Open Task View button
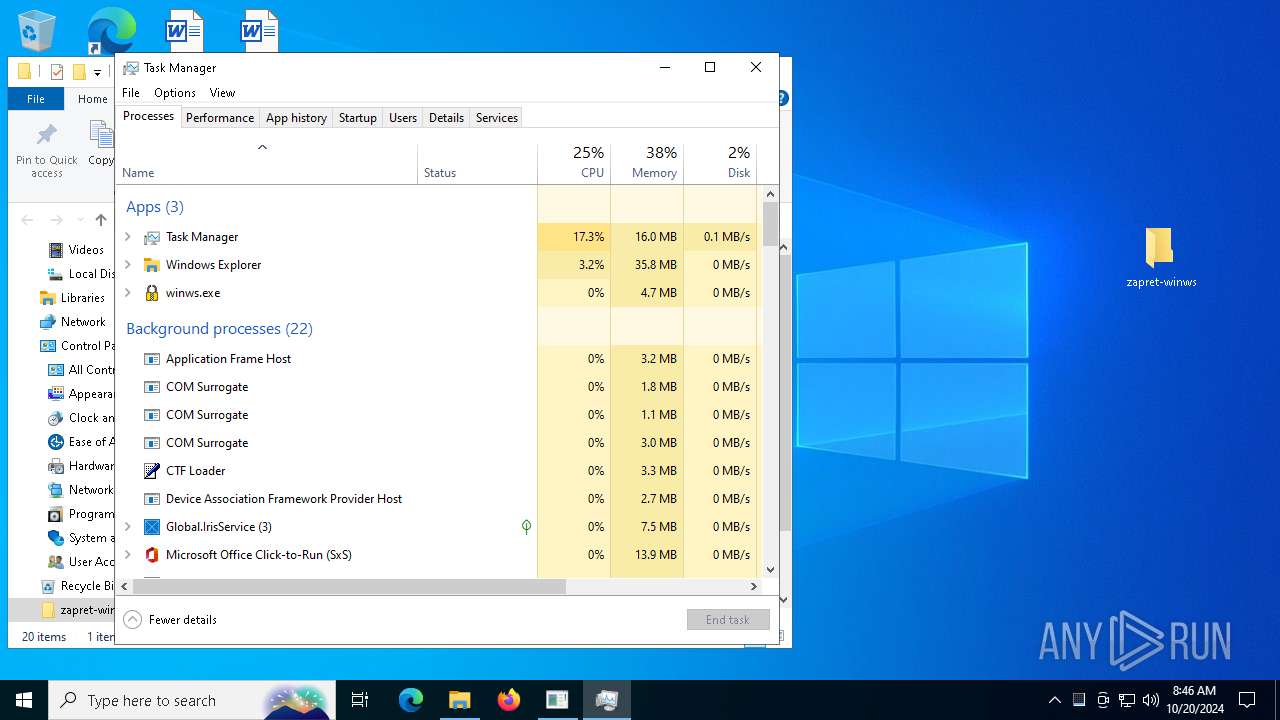 coord(360,700)
